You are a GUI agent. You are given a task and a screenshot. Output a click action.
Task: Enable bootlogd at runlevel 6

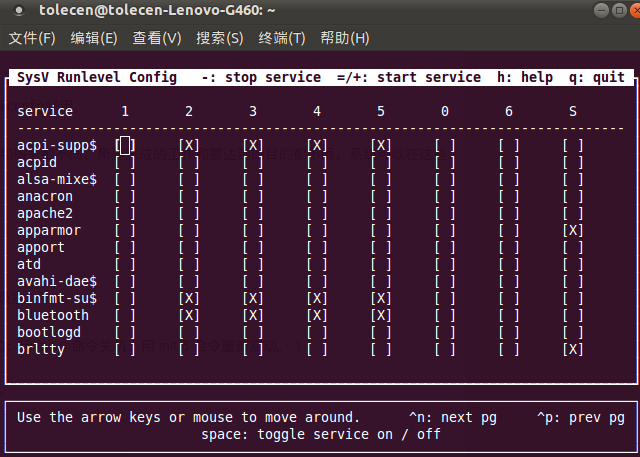509,333
